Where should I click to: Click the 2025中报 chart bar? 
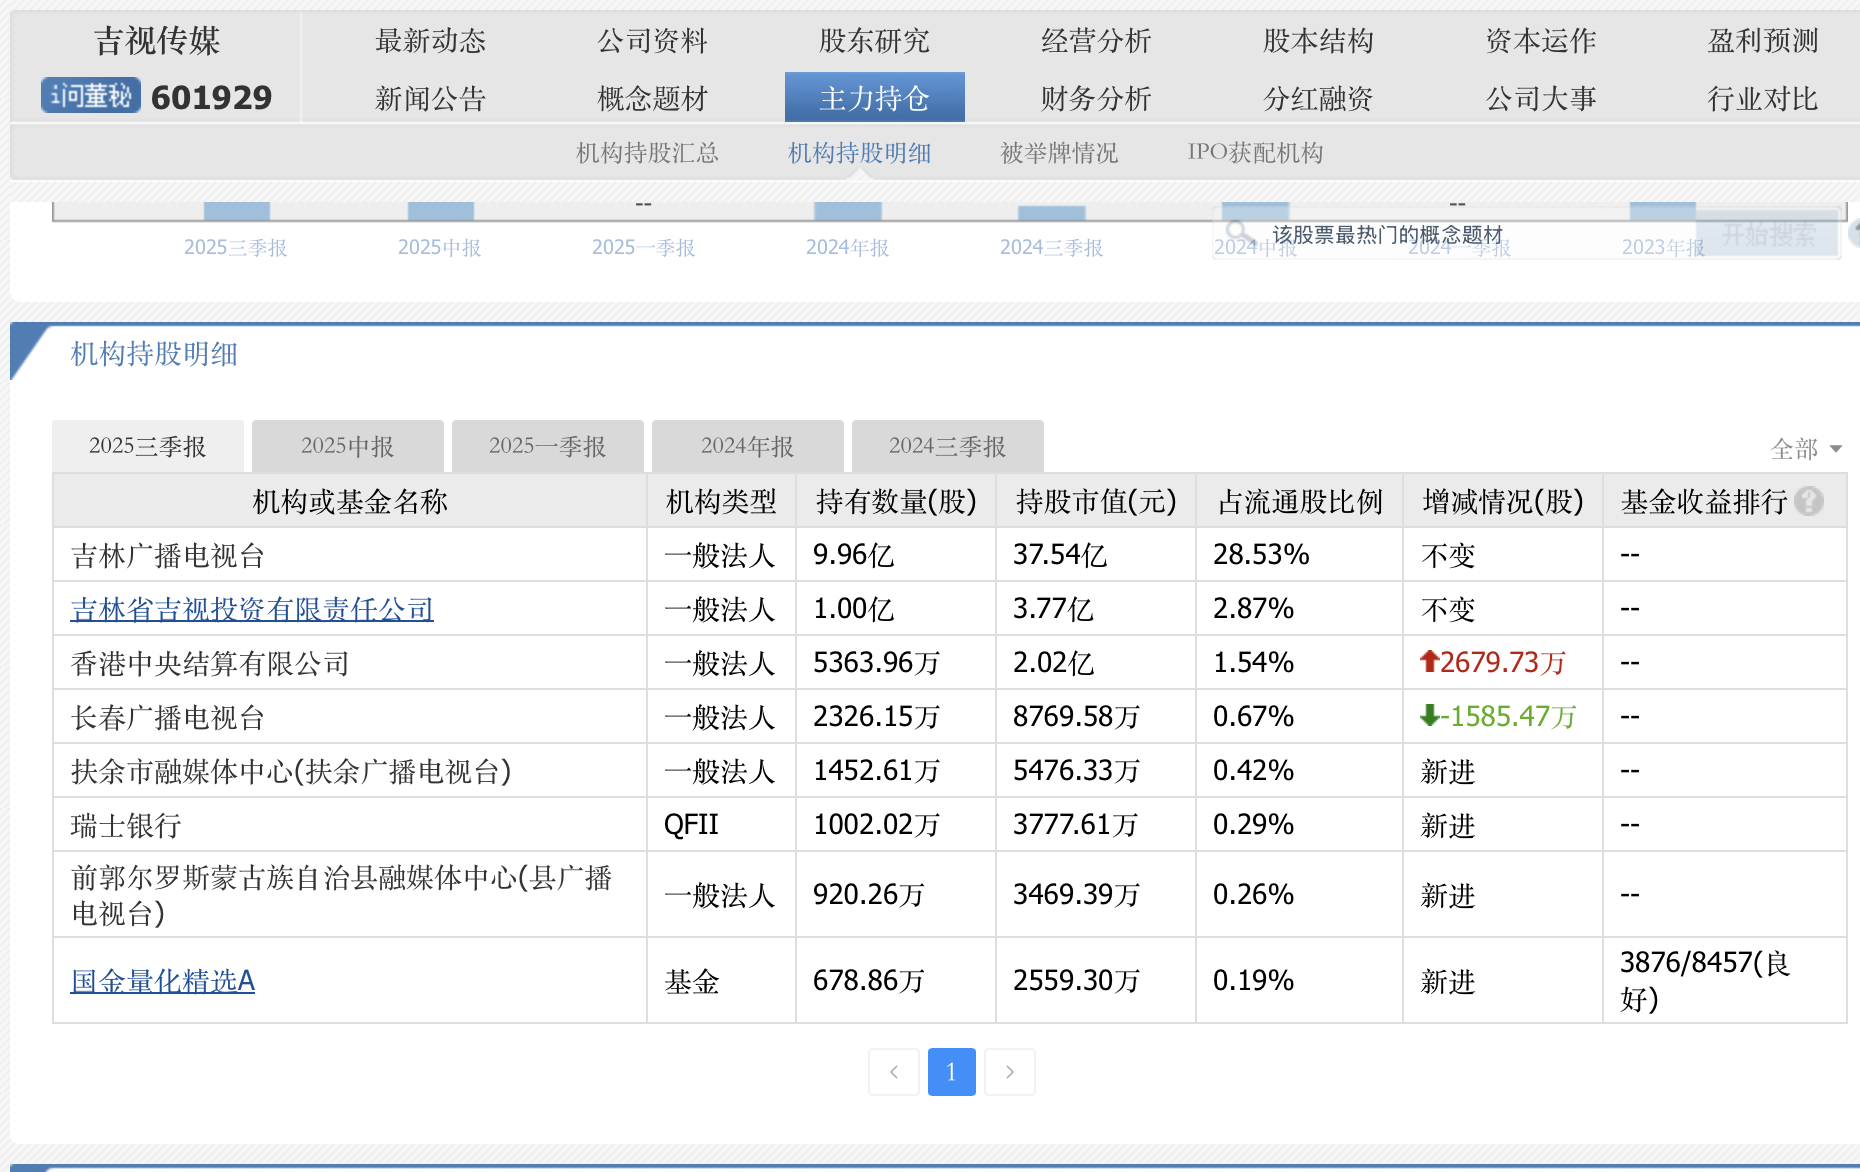(x=441, y=211)
